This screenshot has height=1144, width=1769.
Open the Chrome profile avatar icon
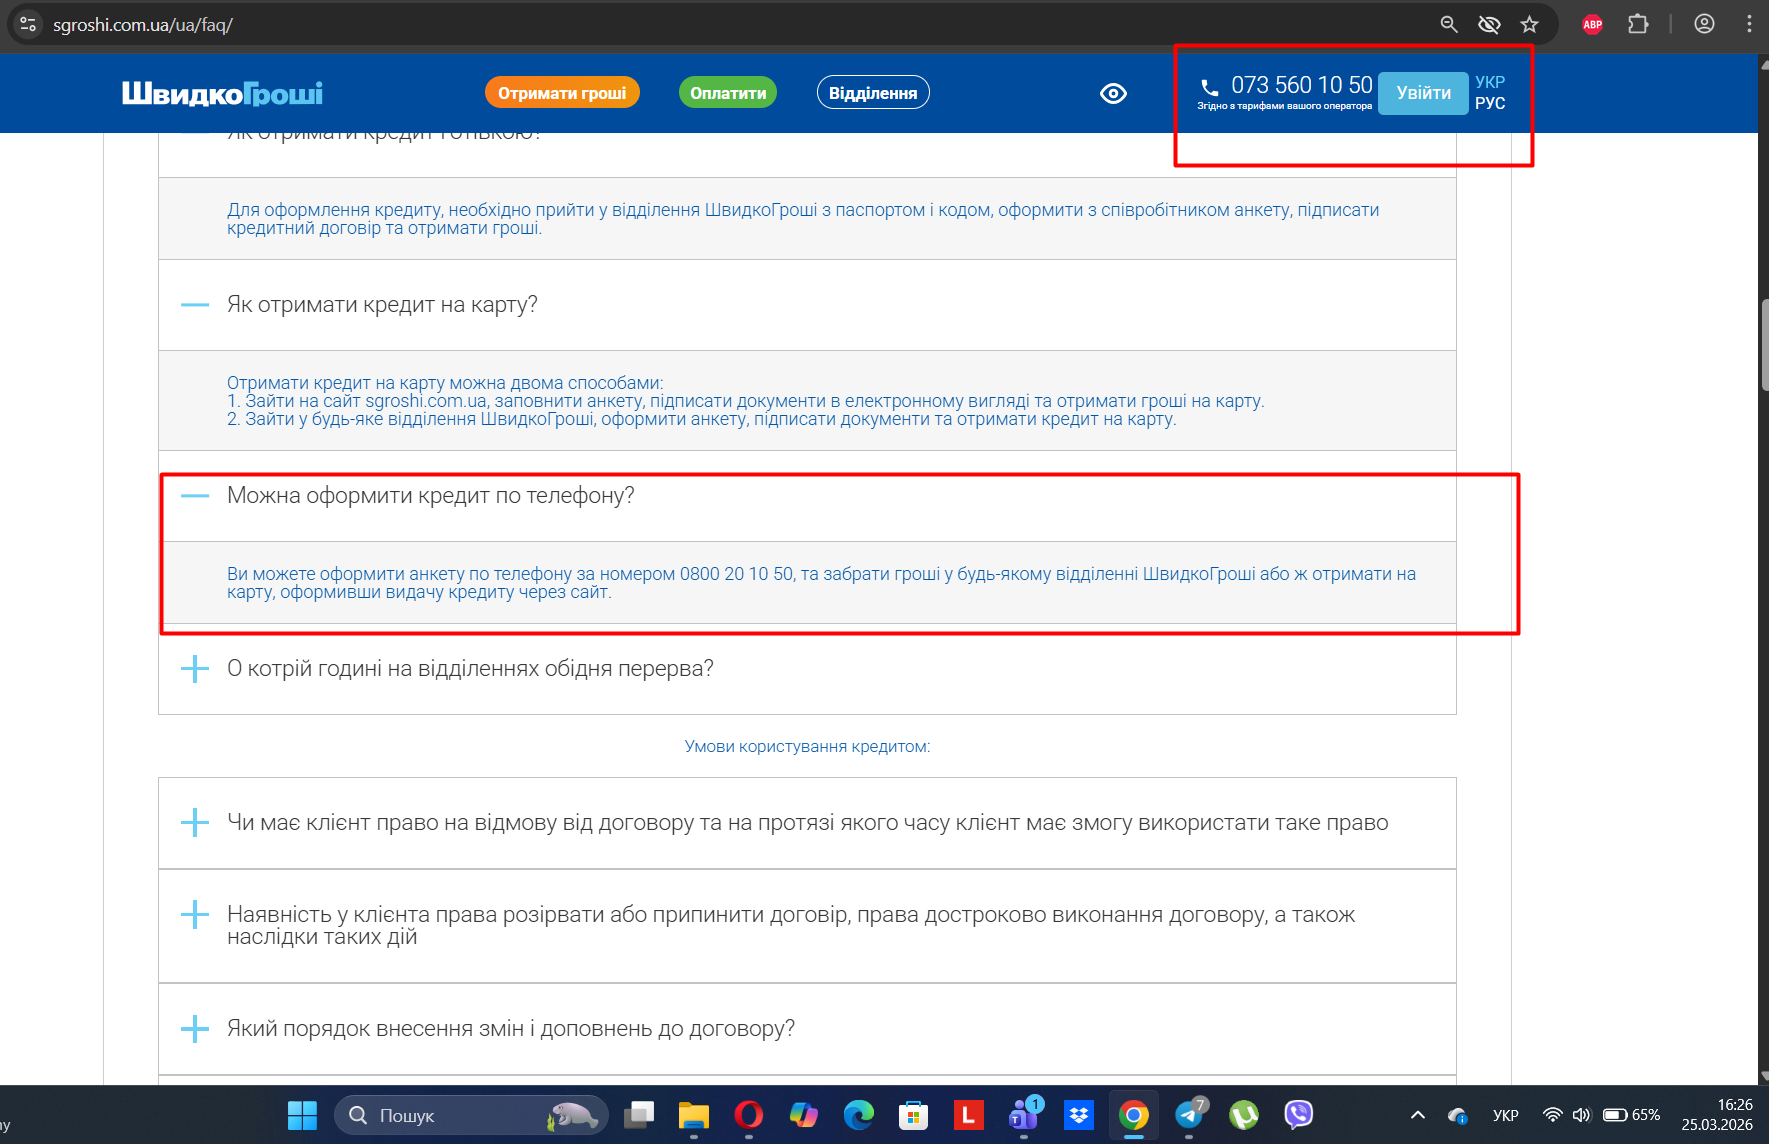tap(1704, 24)
